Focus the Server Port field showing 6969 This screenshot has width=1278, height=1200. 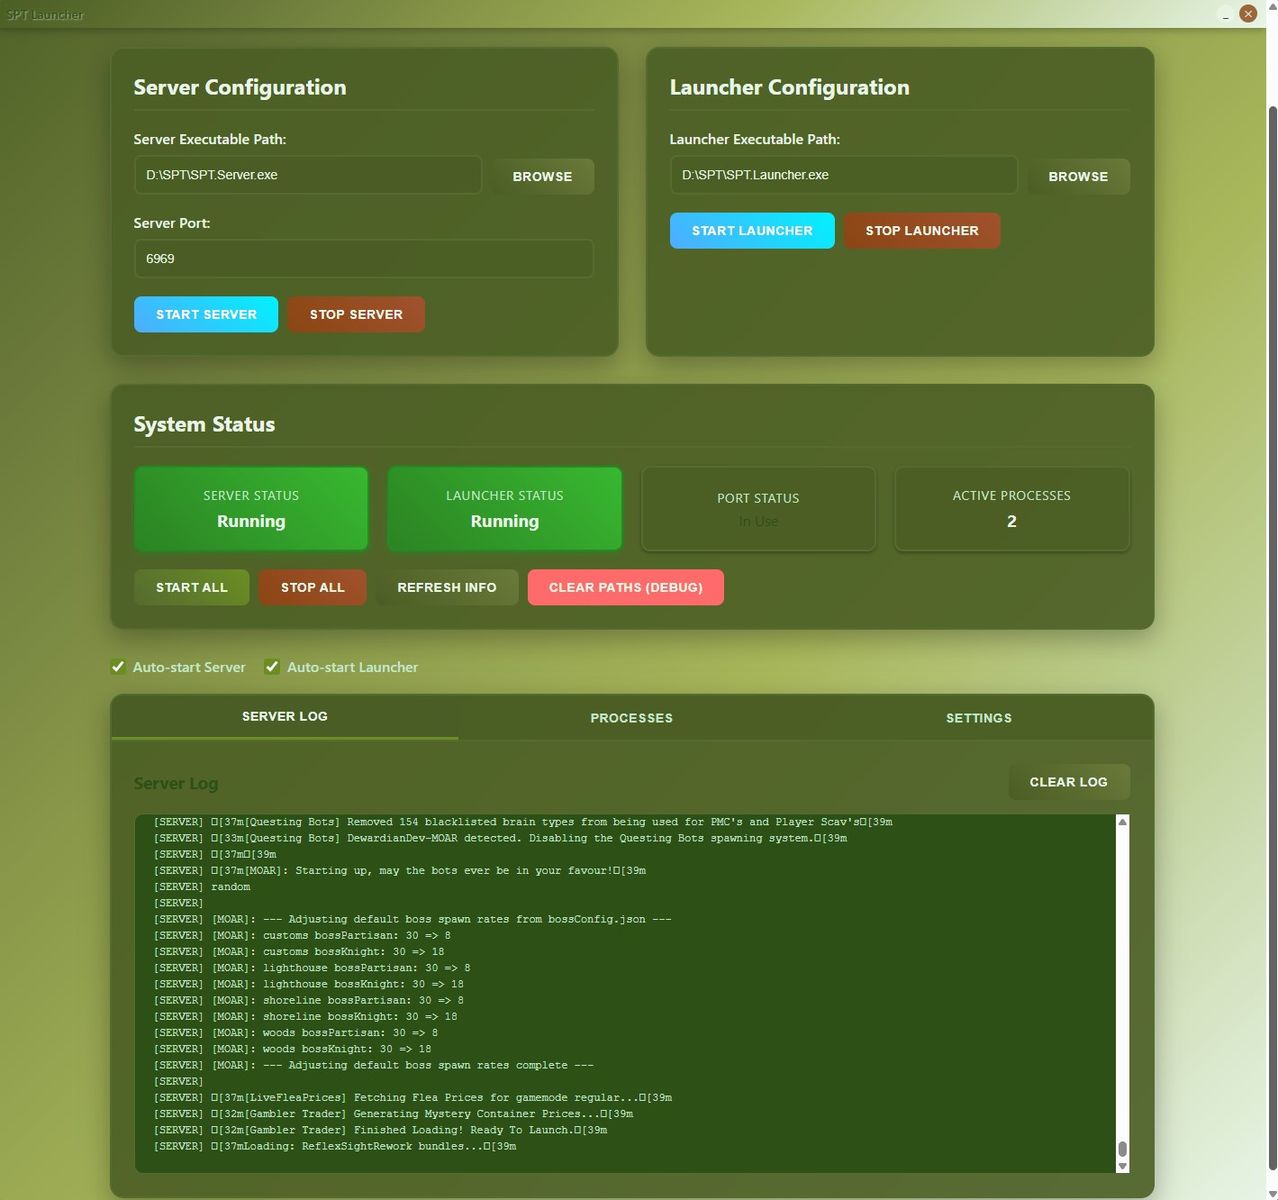[363, 258]
